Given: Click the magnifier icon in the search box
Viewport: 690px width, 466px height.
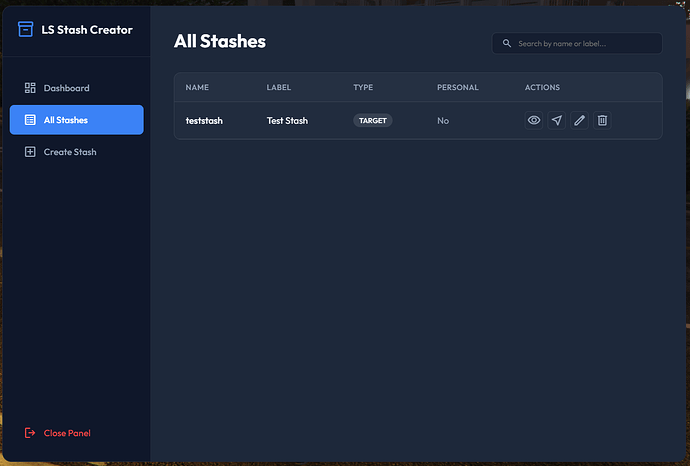Looking at the screenshot, I should coord(507,44).
